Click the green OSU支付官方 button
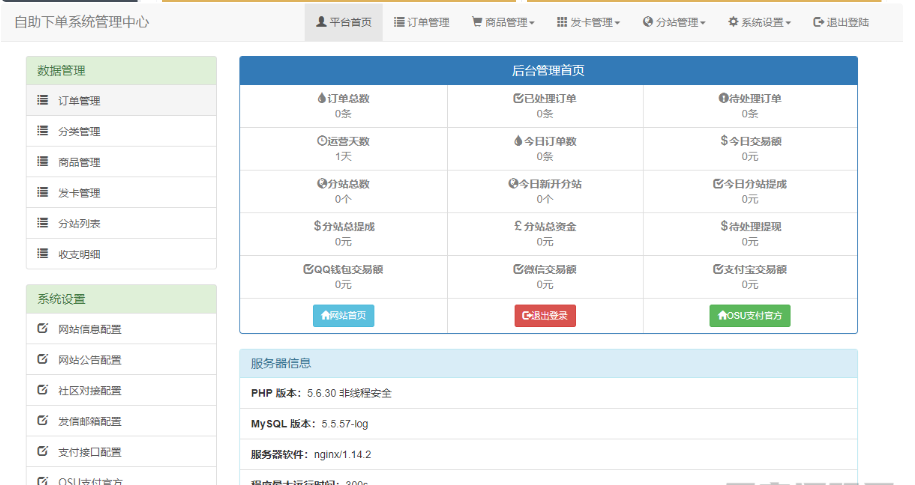Screen dimensions: 915x485 coord(750,316)
